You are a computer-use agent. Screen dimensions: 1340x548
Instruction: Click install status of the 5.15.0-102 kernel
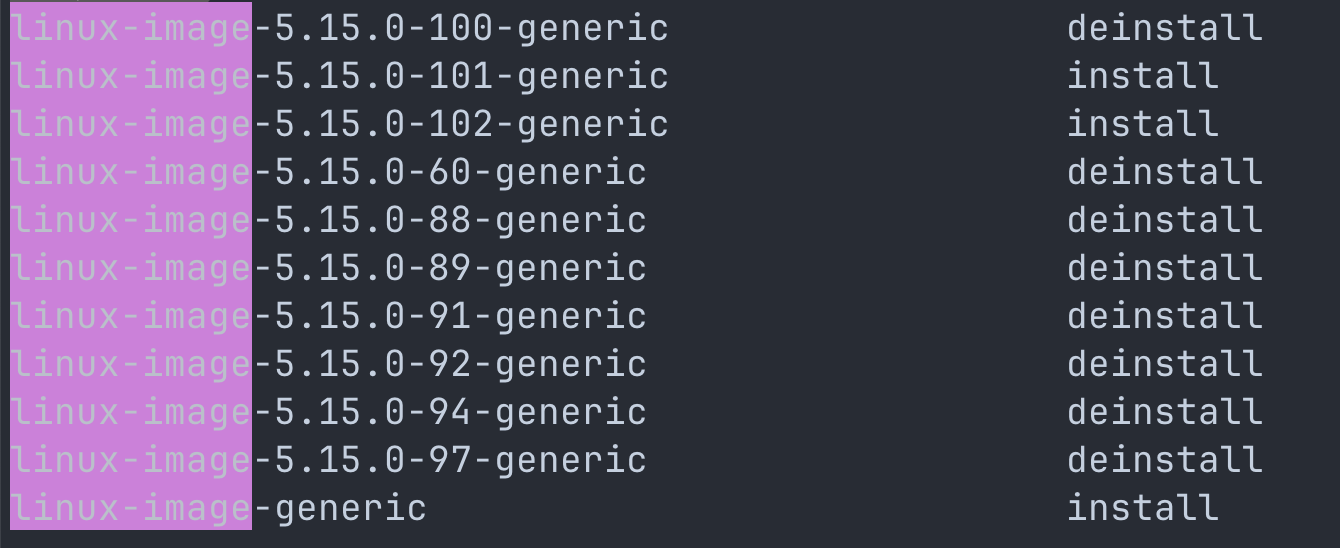coord(1143,124)
